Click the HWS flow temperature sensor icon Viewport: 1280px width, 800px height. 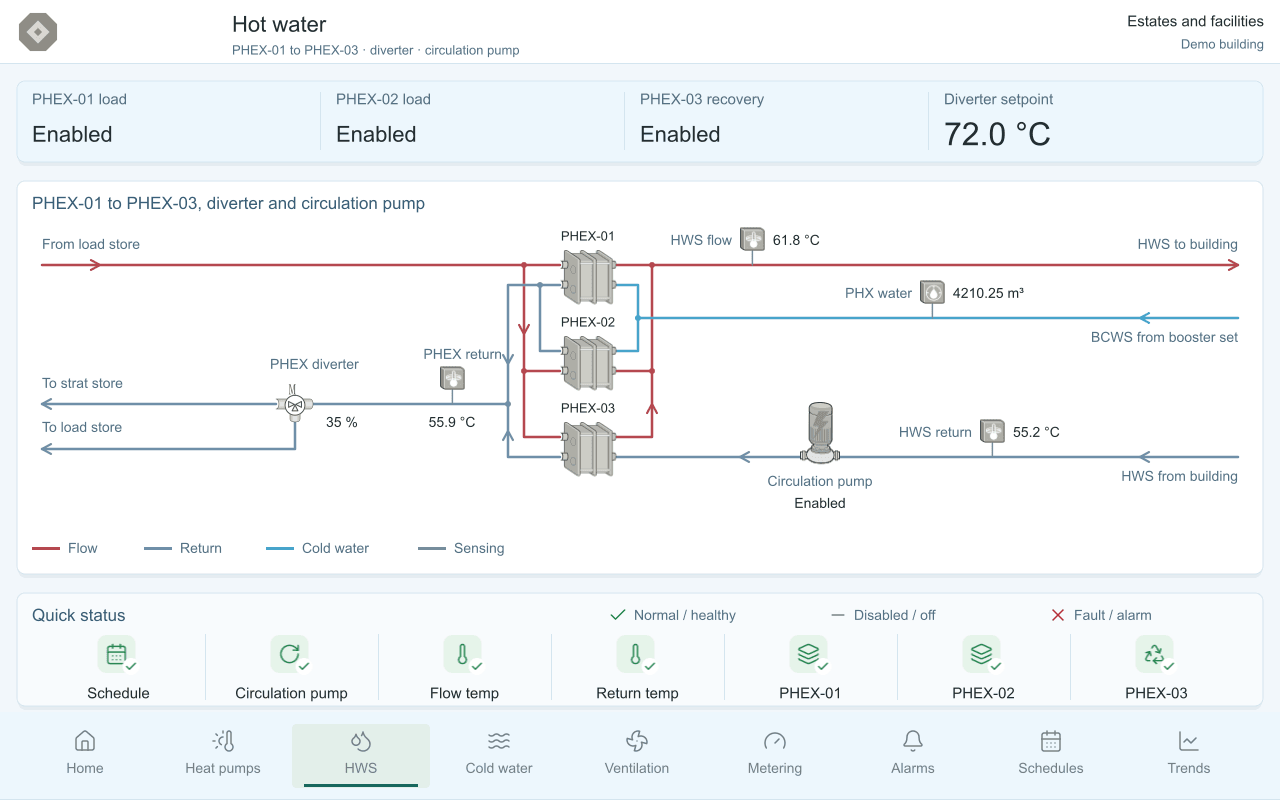point(752,239)
